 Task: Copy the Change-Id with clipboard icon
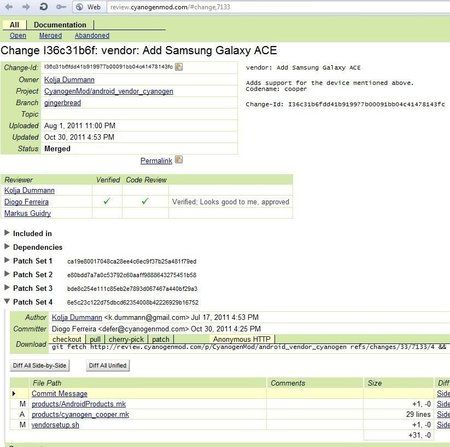(x=179, y=67)
